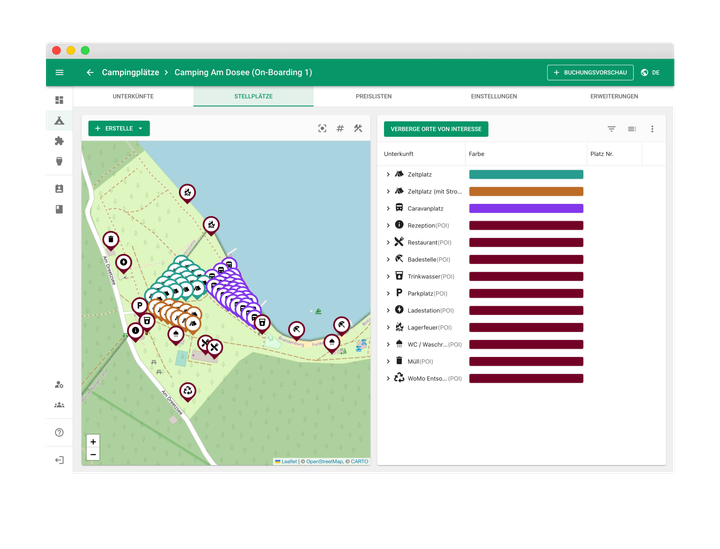
Task: Open the Erstelle dropdown button
Action: pyautogui.click(x=119, y=129)
